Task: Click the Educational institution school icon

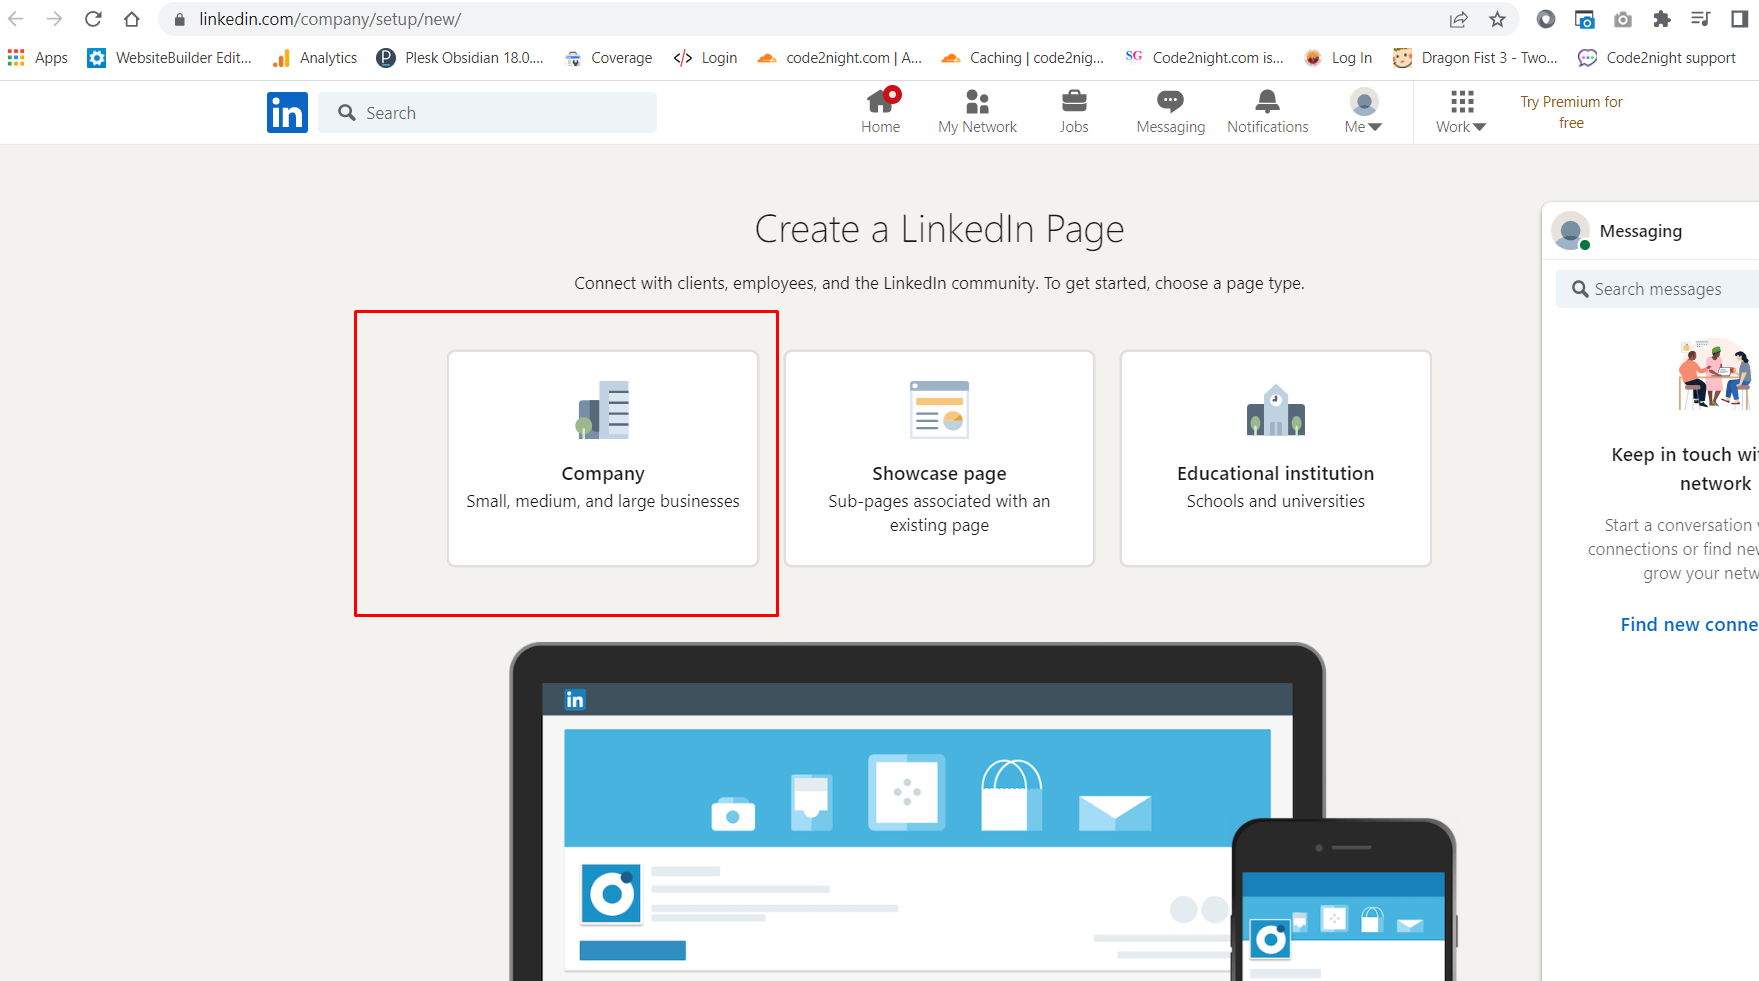Action: [1275, 410]
